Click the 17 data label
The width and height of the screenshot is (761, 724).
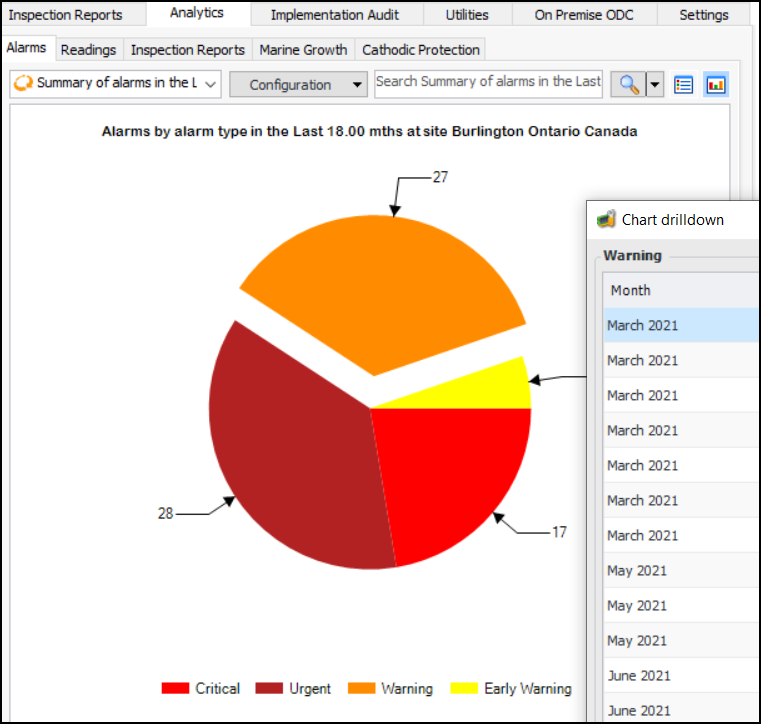[x=560, y=532]
